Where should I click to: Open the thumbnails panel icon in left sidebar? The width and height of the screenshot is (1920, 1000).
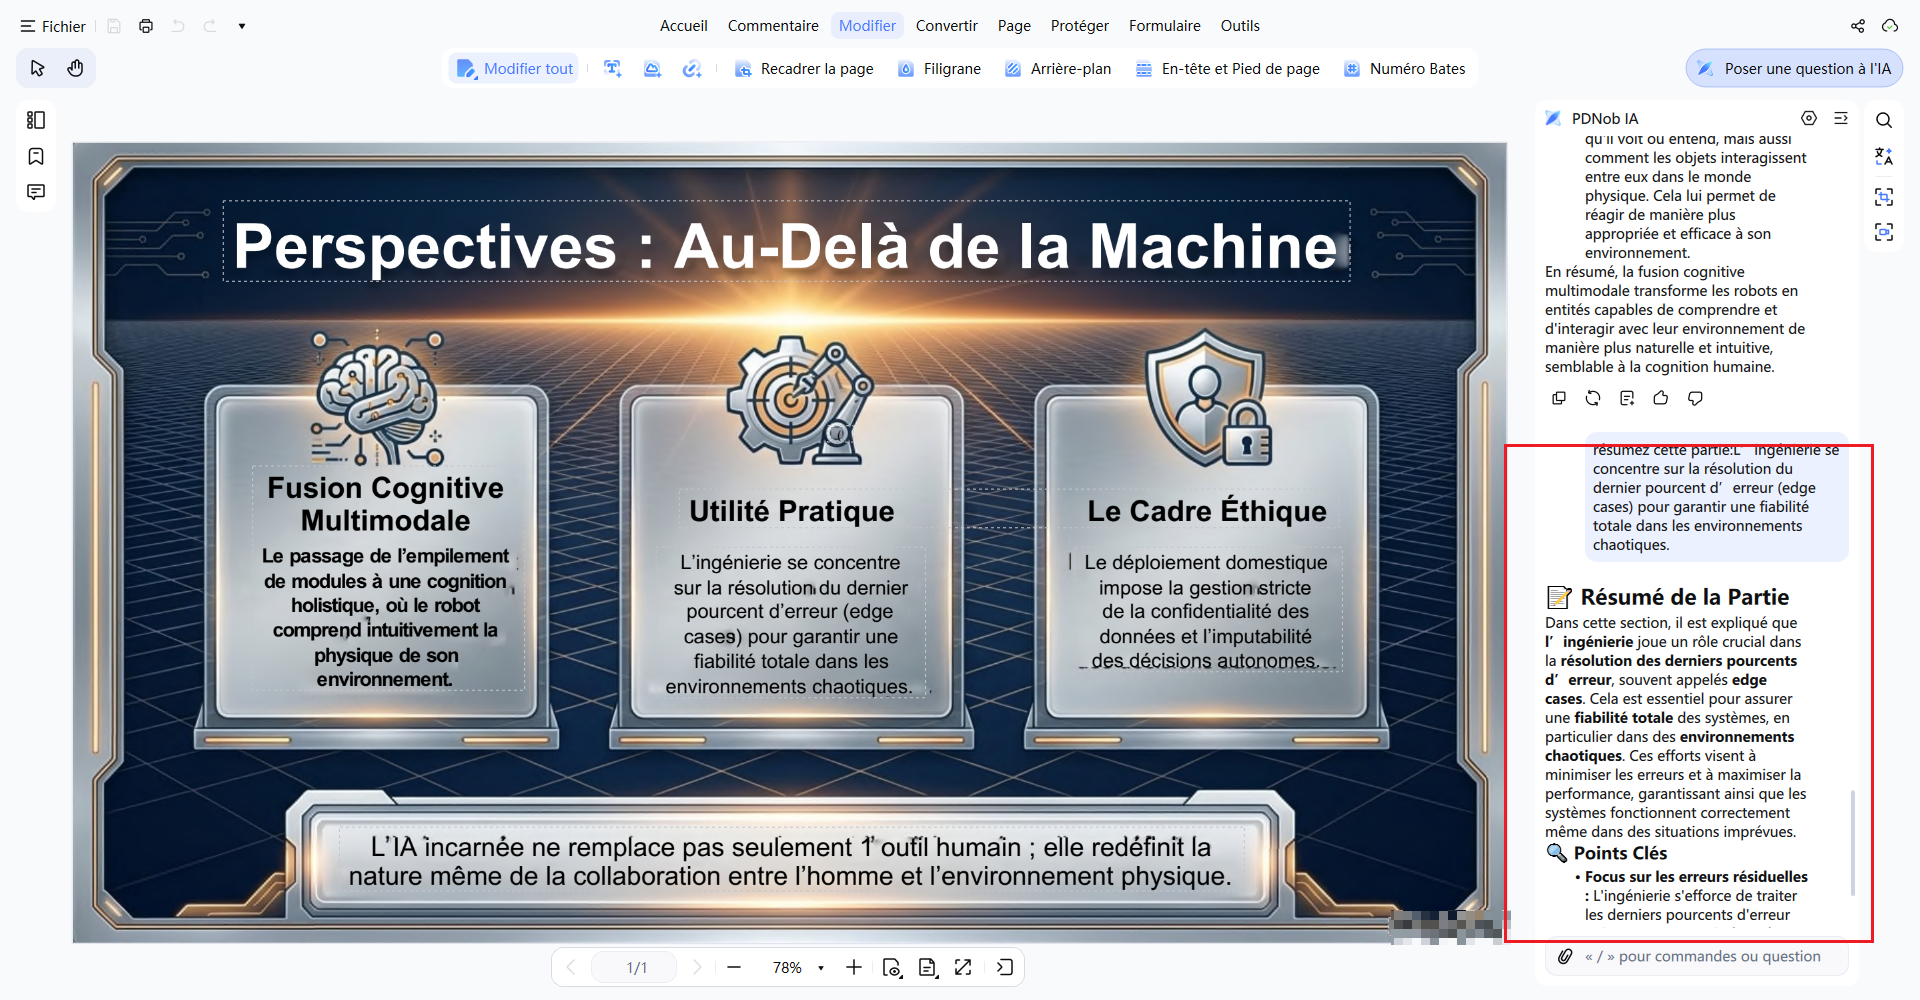click(x=36, y=120)
